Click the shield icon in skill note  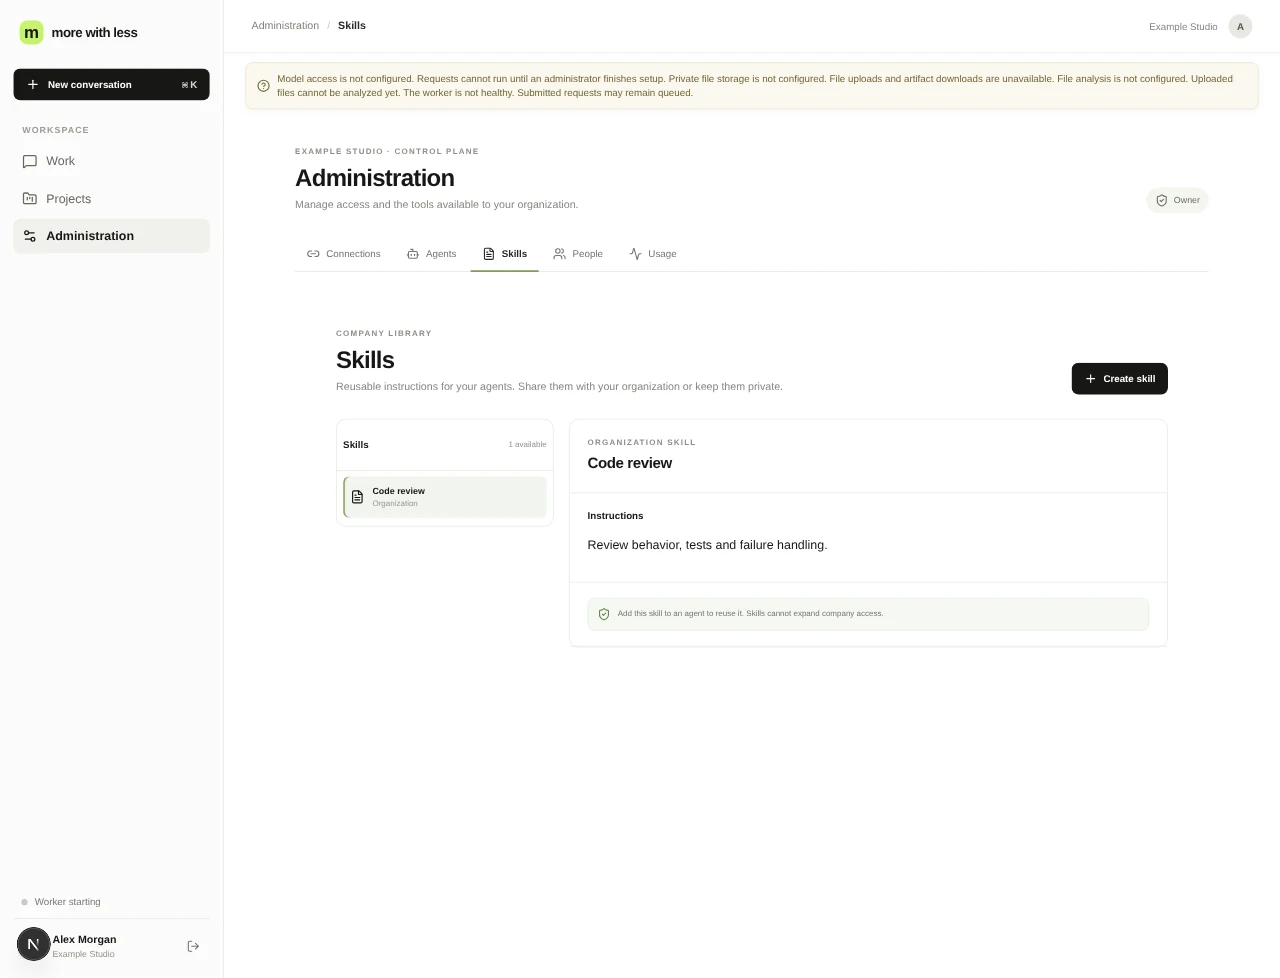(x=604, y=614)
